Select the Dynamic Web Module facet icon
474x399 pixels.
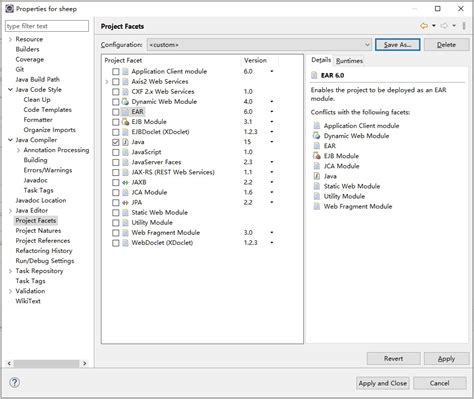coord(125,102)
